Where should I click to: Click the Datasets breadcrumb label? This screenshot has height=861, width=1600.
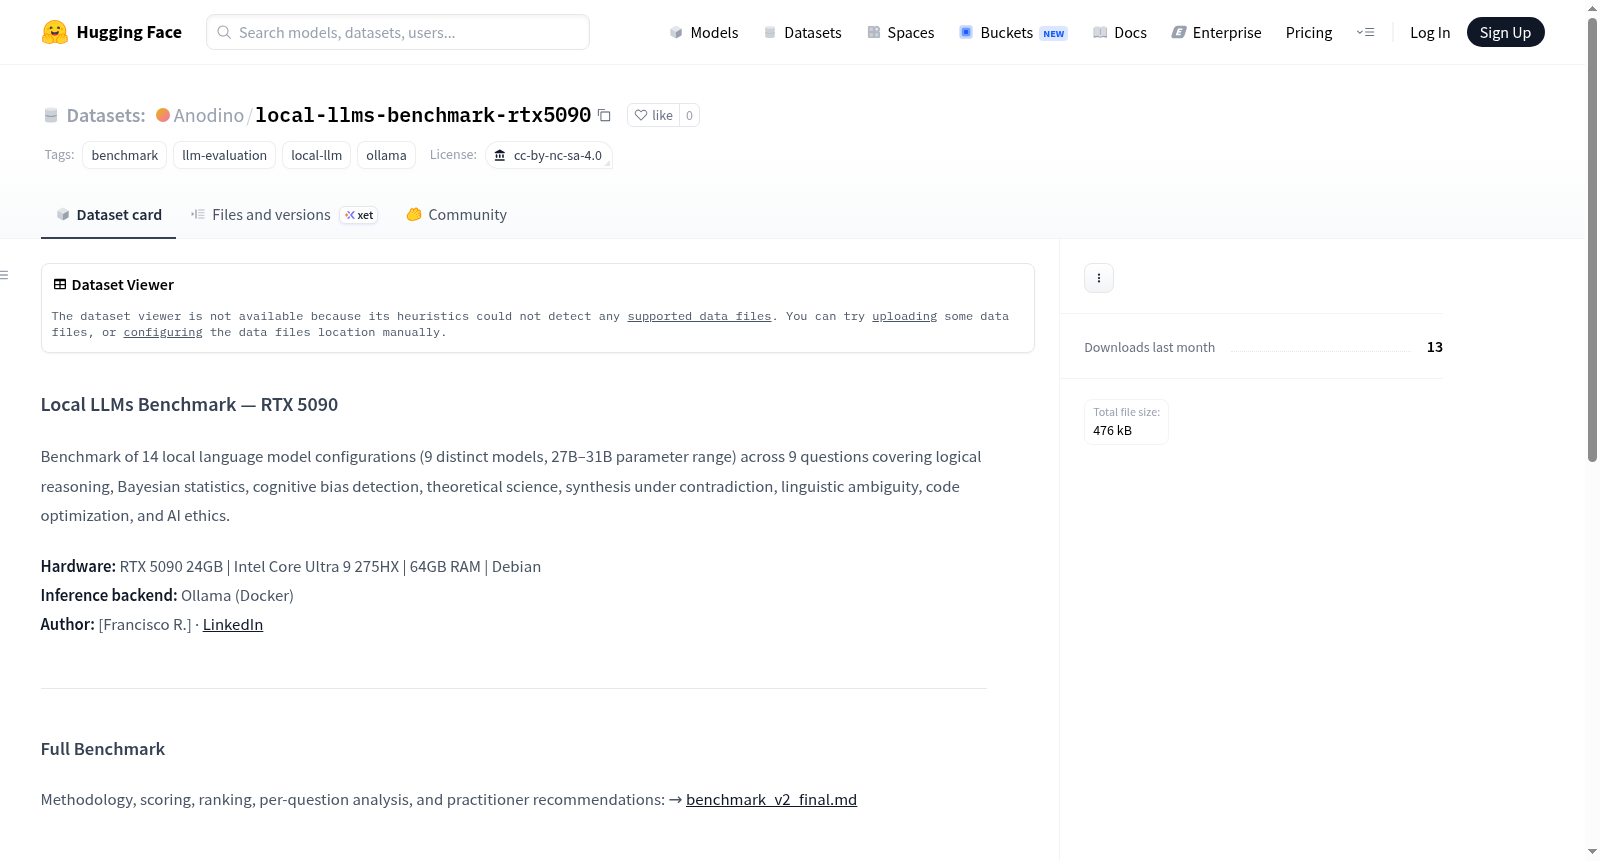pyautogui.click(x=106, y=115)
